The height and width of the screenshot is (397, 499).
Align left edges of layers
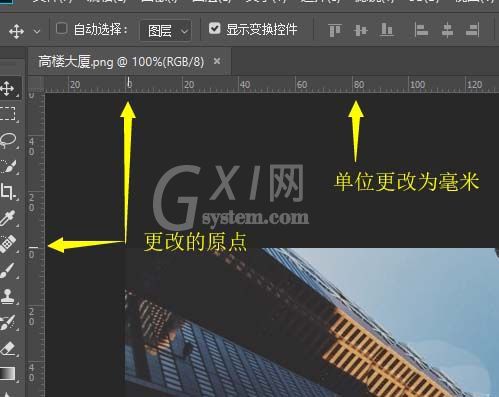(421, 30)
